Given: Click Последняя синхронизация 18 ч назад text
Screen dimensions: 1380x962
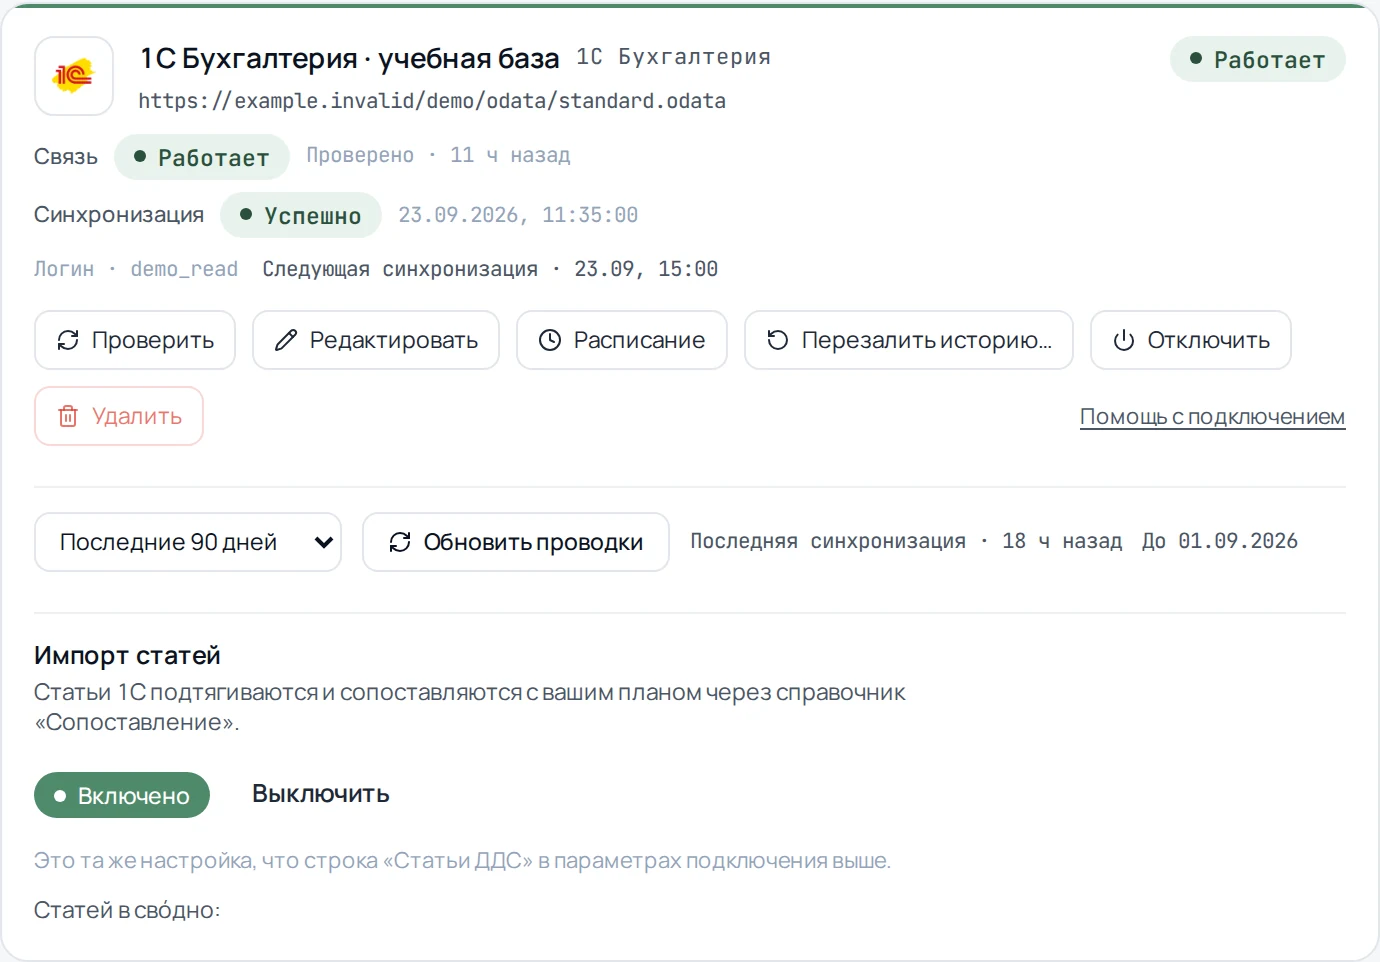Looking at the screenshot, I should coord(906,541).
